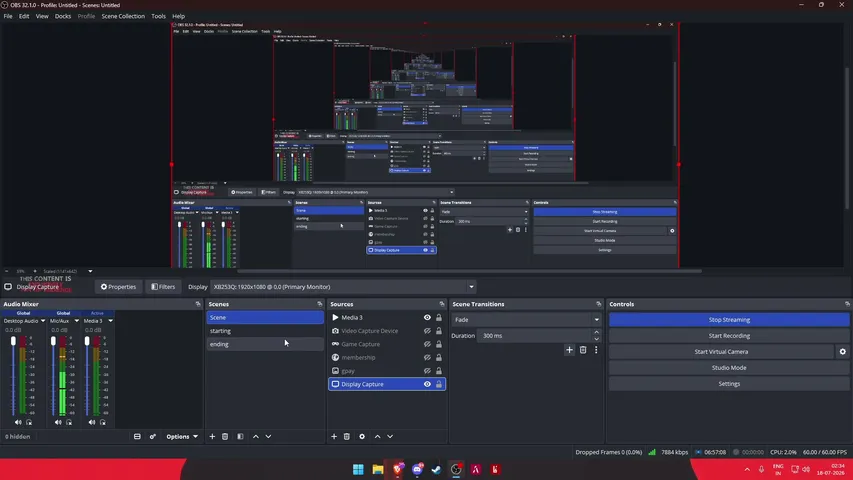Move the selected scene down
Viewport: 853px width, 480px height.
[268, 436]
